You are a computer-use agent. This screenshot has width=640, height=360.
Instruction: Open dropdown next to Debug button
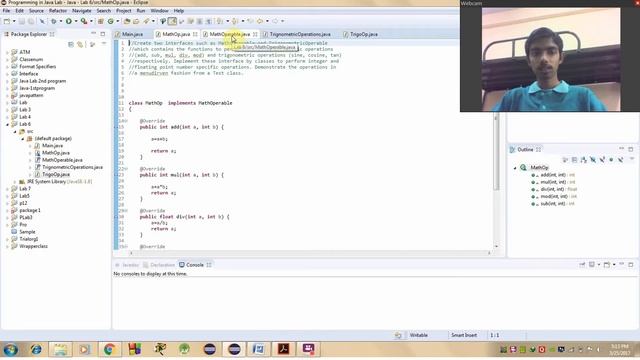click(x=61, y=21)
